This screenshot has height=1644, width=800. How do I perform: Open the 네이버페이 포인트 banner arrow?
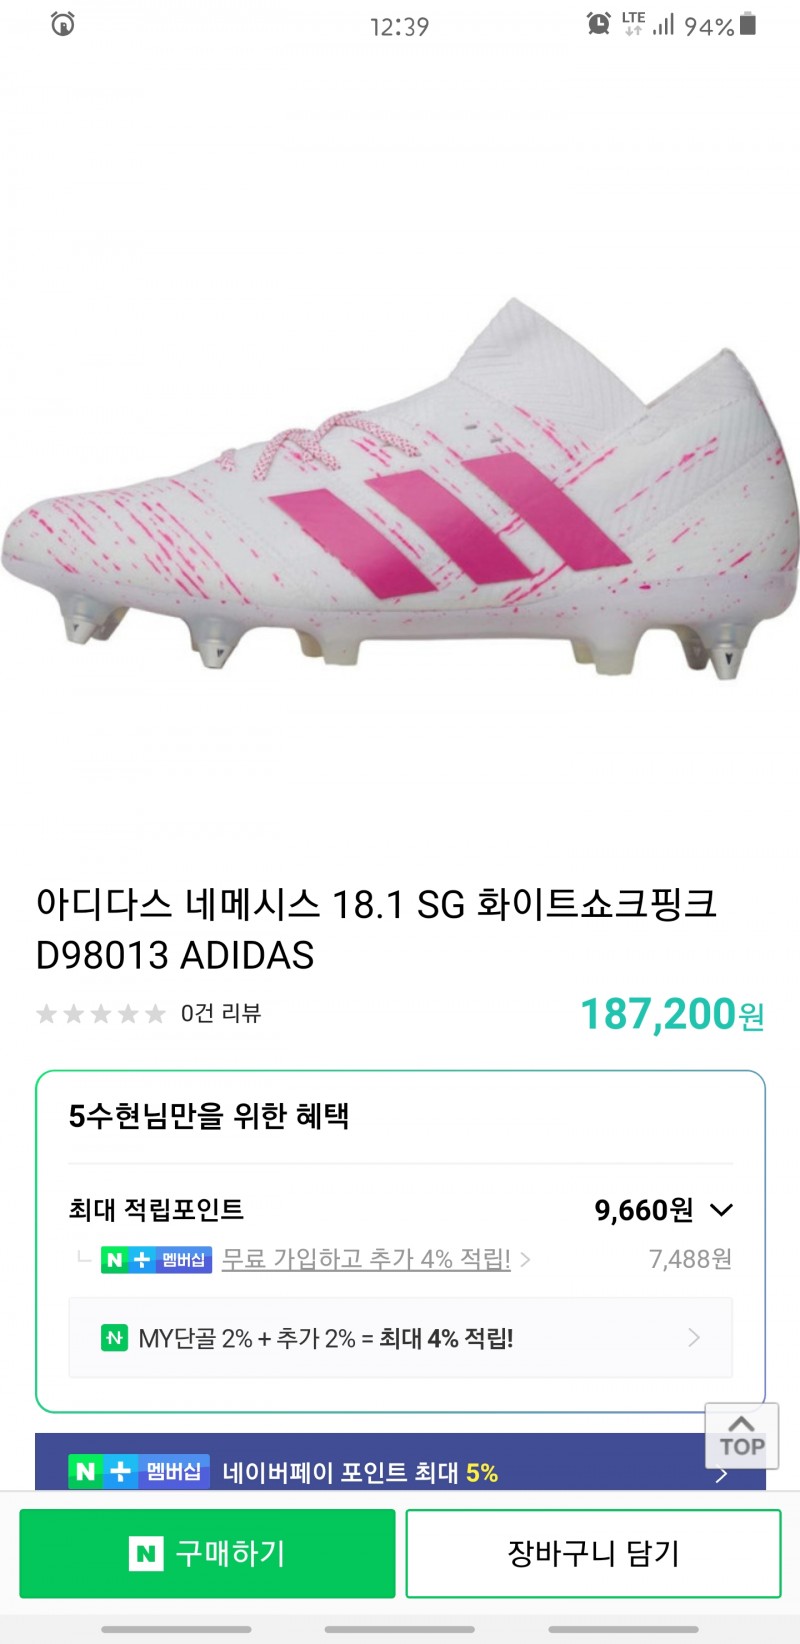pyautogui.click(x=721, y=1474)
